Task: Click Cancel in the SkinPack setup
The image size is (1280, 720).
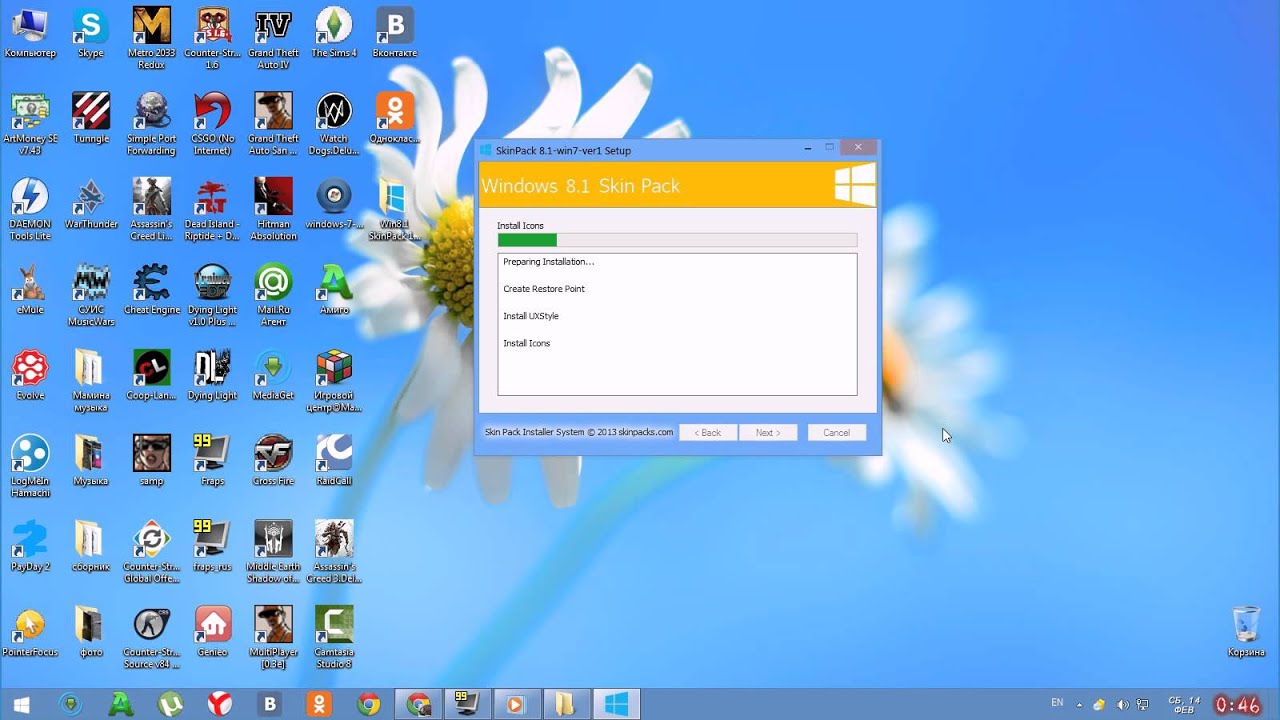Action: click(x=836, y=433)
